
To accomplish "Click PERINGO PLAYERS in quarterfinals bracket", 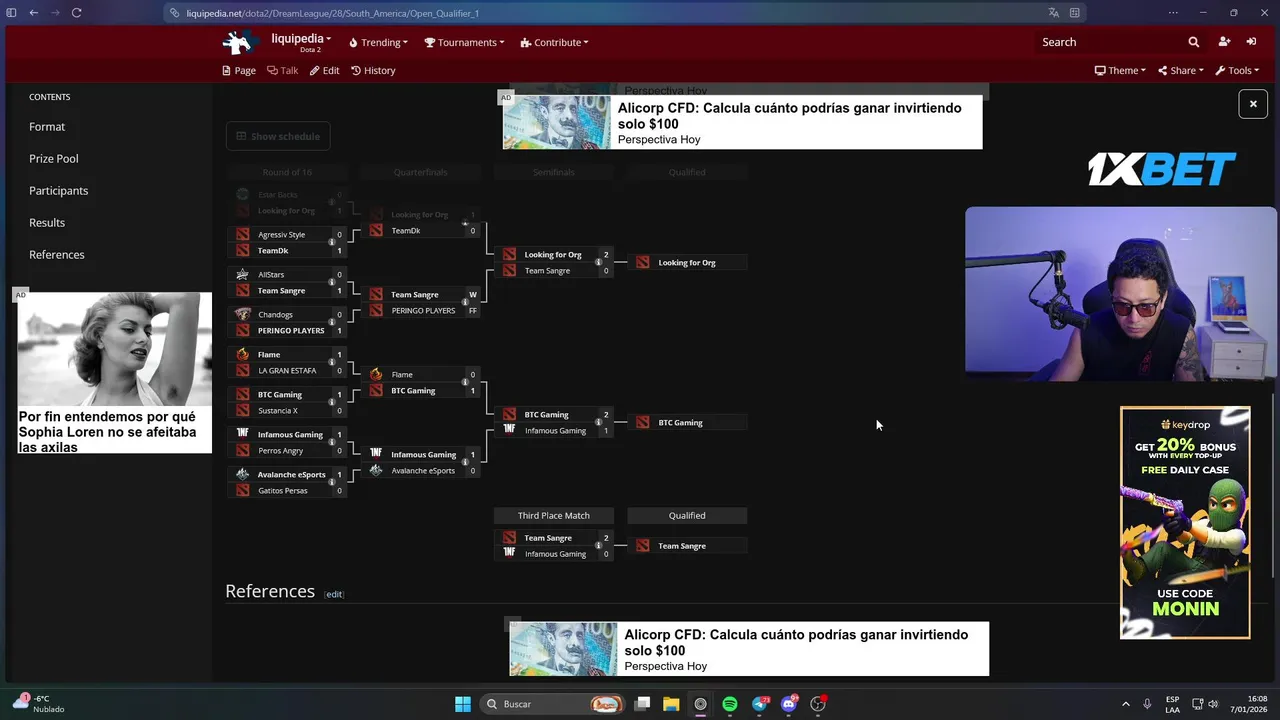I will tap(423, 311).
